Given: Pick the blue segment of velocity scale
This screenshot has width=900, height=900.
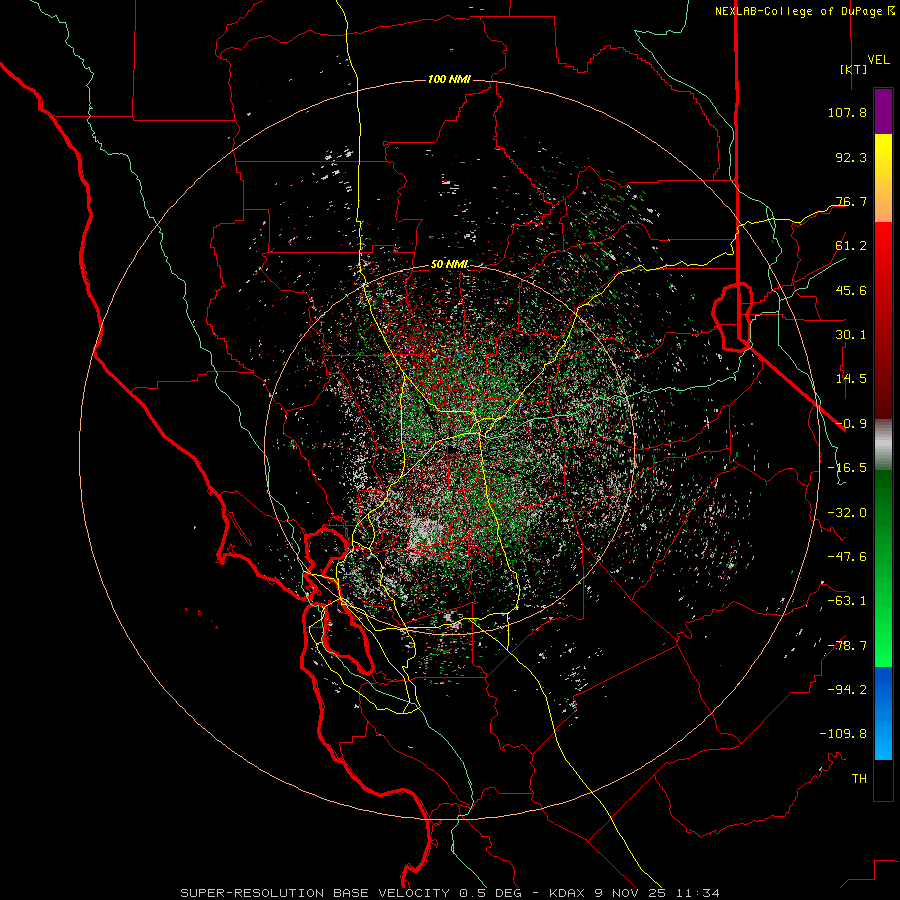Looking at the screenshot, I should tap(883, 713).
